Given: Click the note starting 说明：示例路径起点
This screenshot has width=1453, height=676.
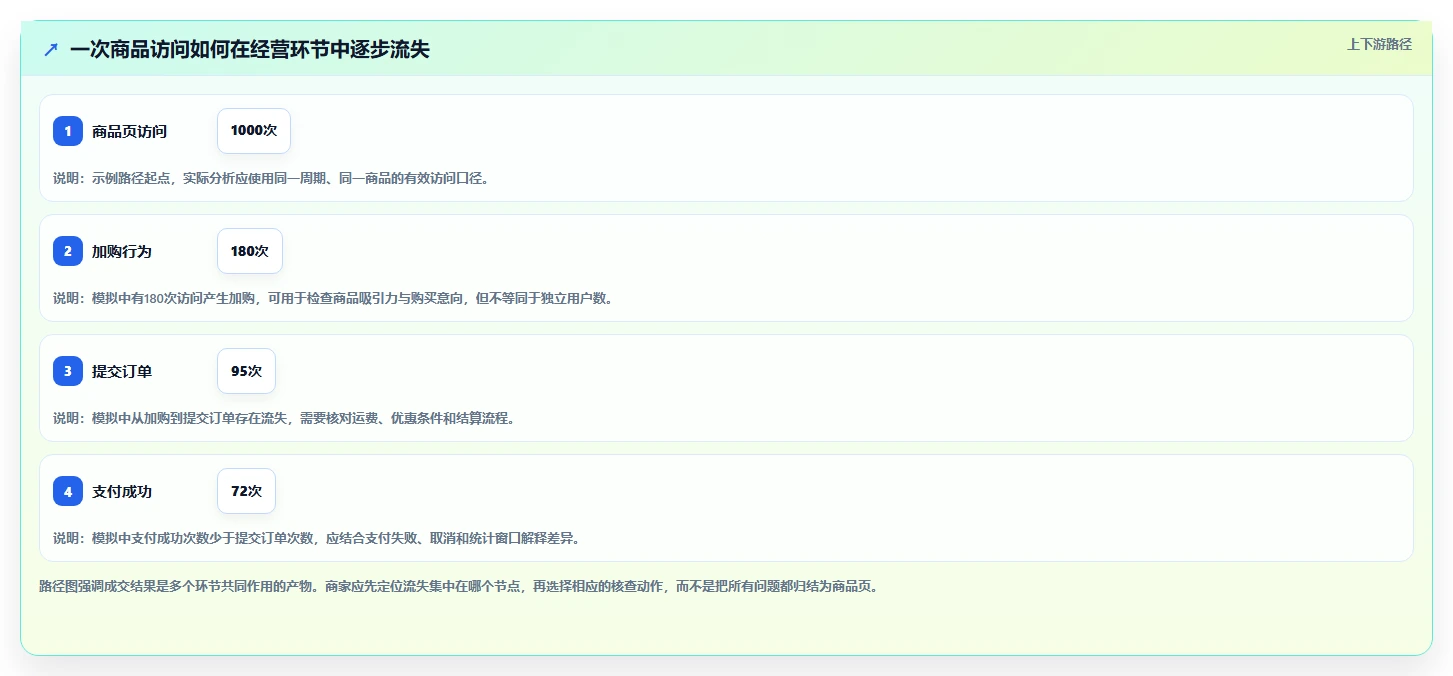Looking at the screenshot, I should click(271, 178).
